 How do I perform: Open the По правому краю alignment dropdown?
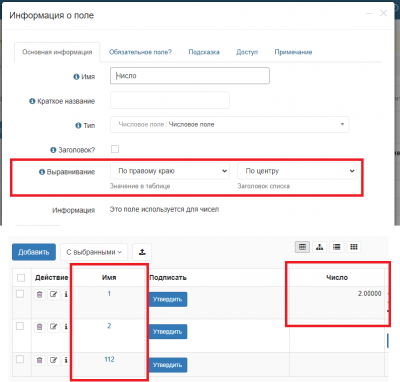pos(170,171)
